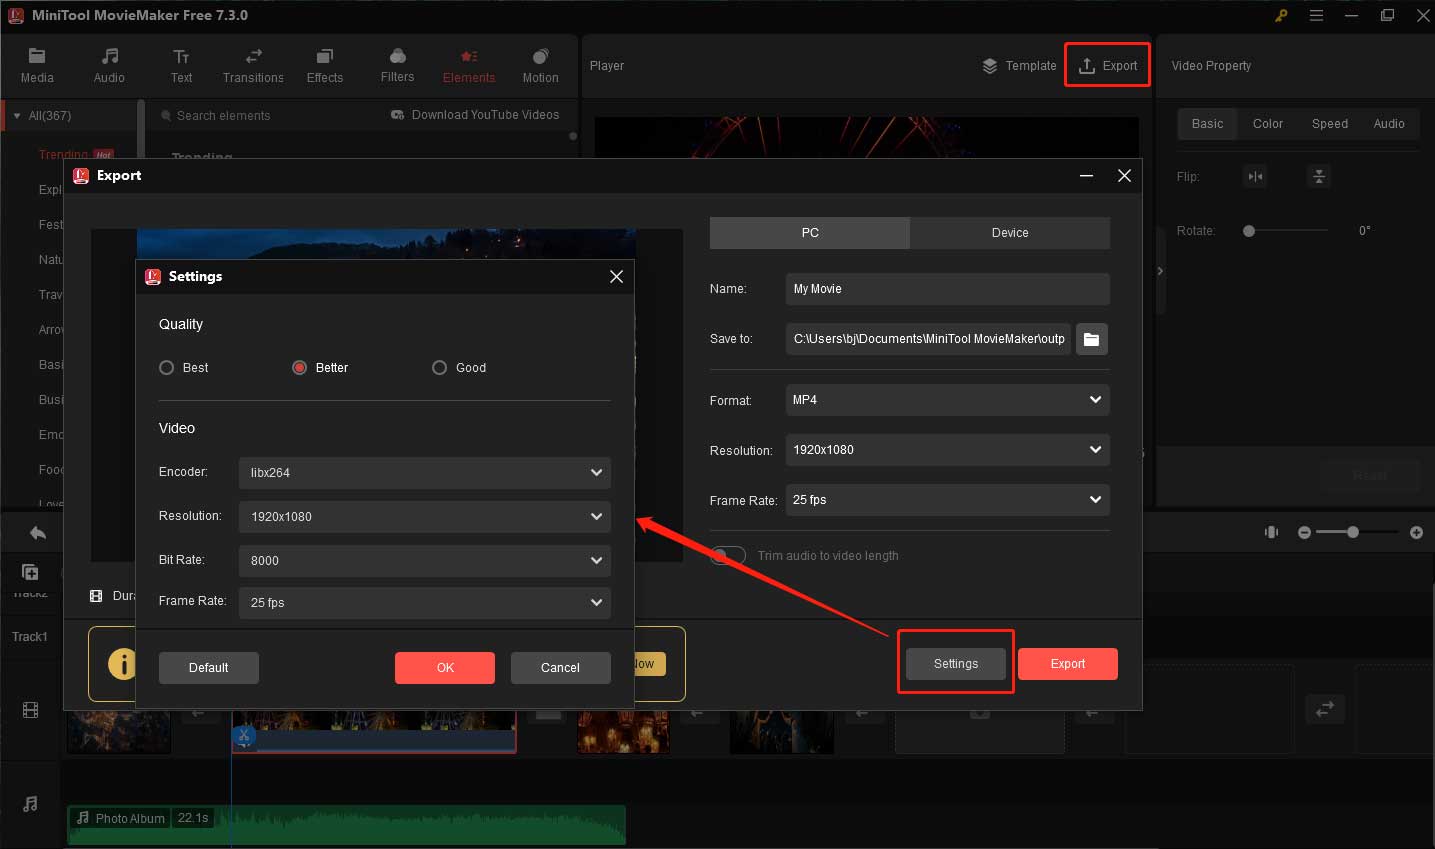Click the zoom out minus icon
The width and height of the screenshot is (1435, 849).
[1304, 533]
